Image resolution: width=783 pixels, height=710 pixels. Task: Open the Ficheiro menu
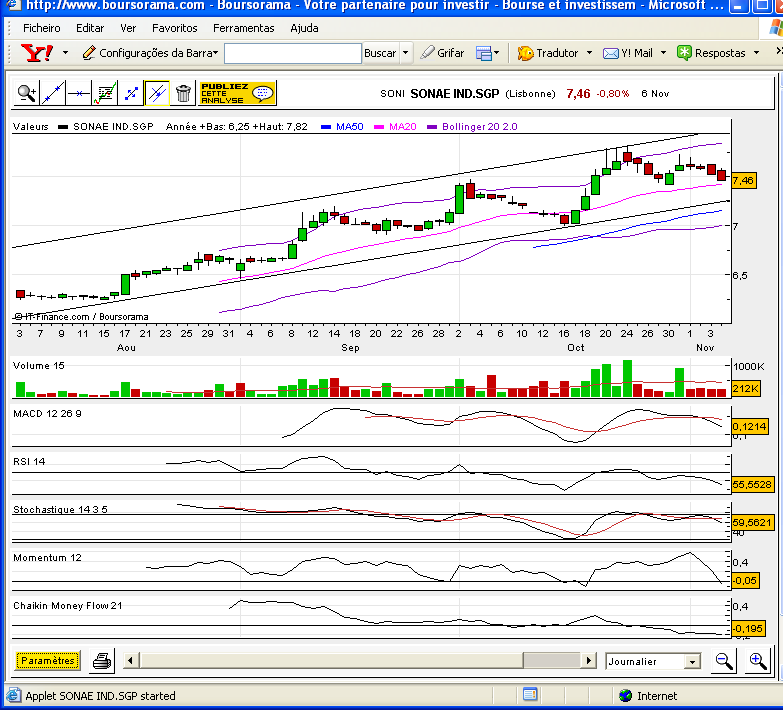[41, 28]
